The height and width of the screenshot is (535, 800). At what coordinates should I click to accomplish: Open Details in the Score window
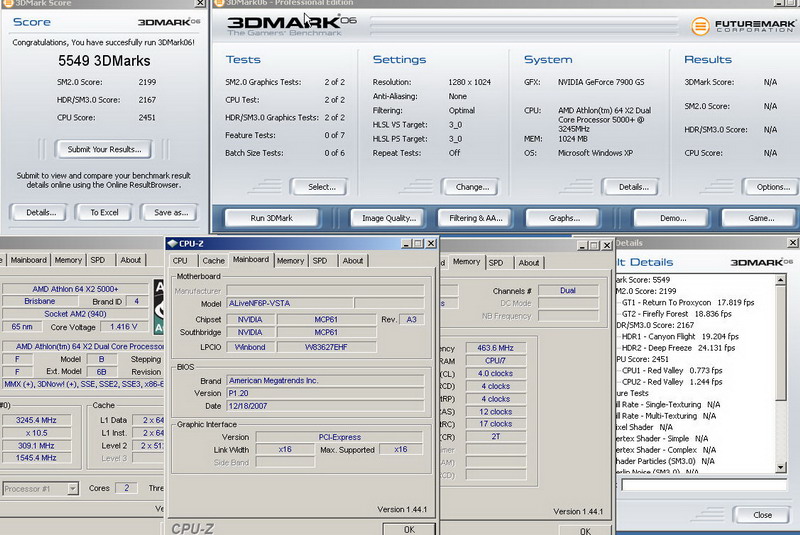coord(38,213)
